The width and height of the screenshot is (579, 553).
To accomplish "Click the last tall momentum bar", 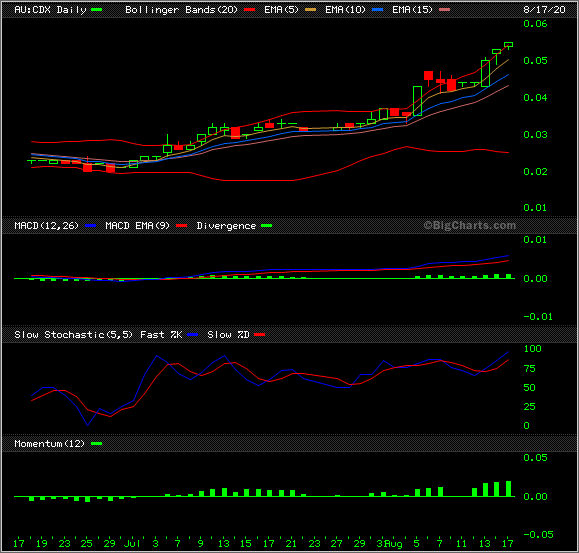I will 508,489.
